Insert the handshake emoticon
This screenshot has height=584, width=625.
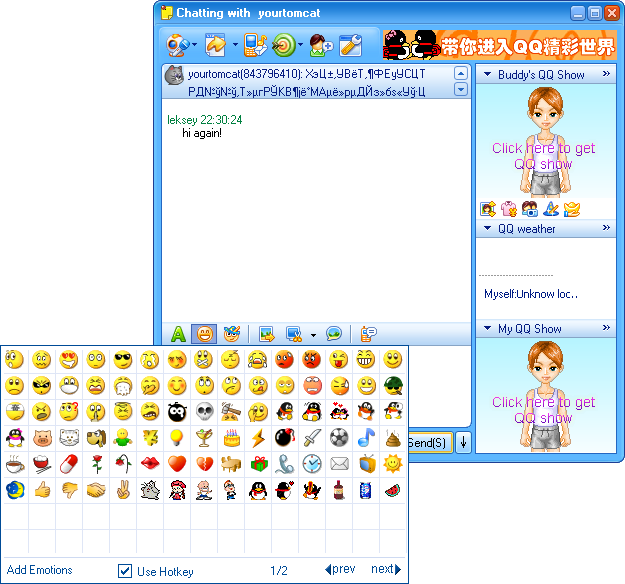pyautogui.click(x=96, y=490)
